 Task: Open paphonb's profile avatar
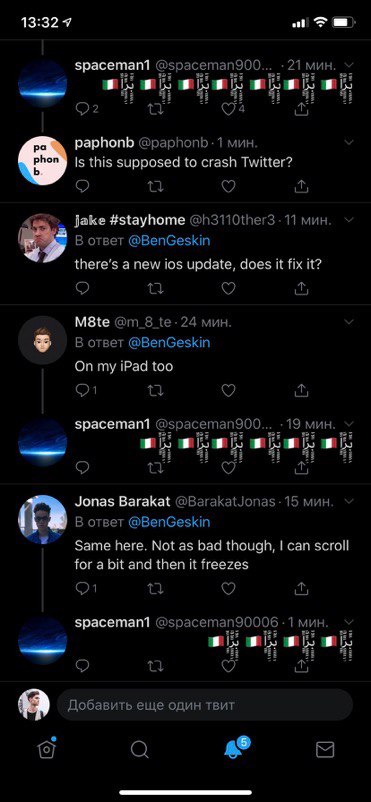point(42,160)
